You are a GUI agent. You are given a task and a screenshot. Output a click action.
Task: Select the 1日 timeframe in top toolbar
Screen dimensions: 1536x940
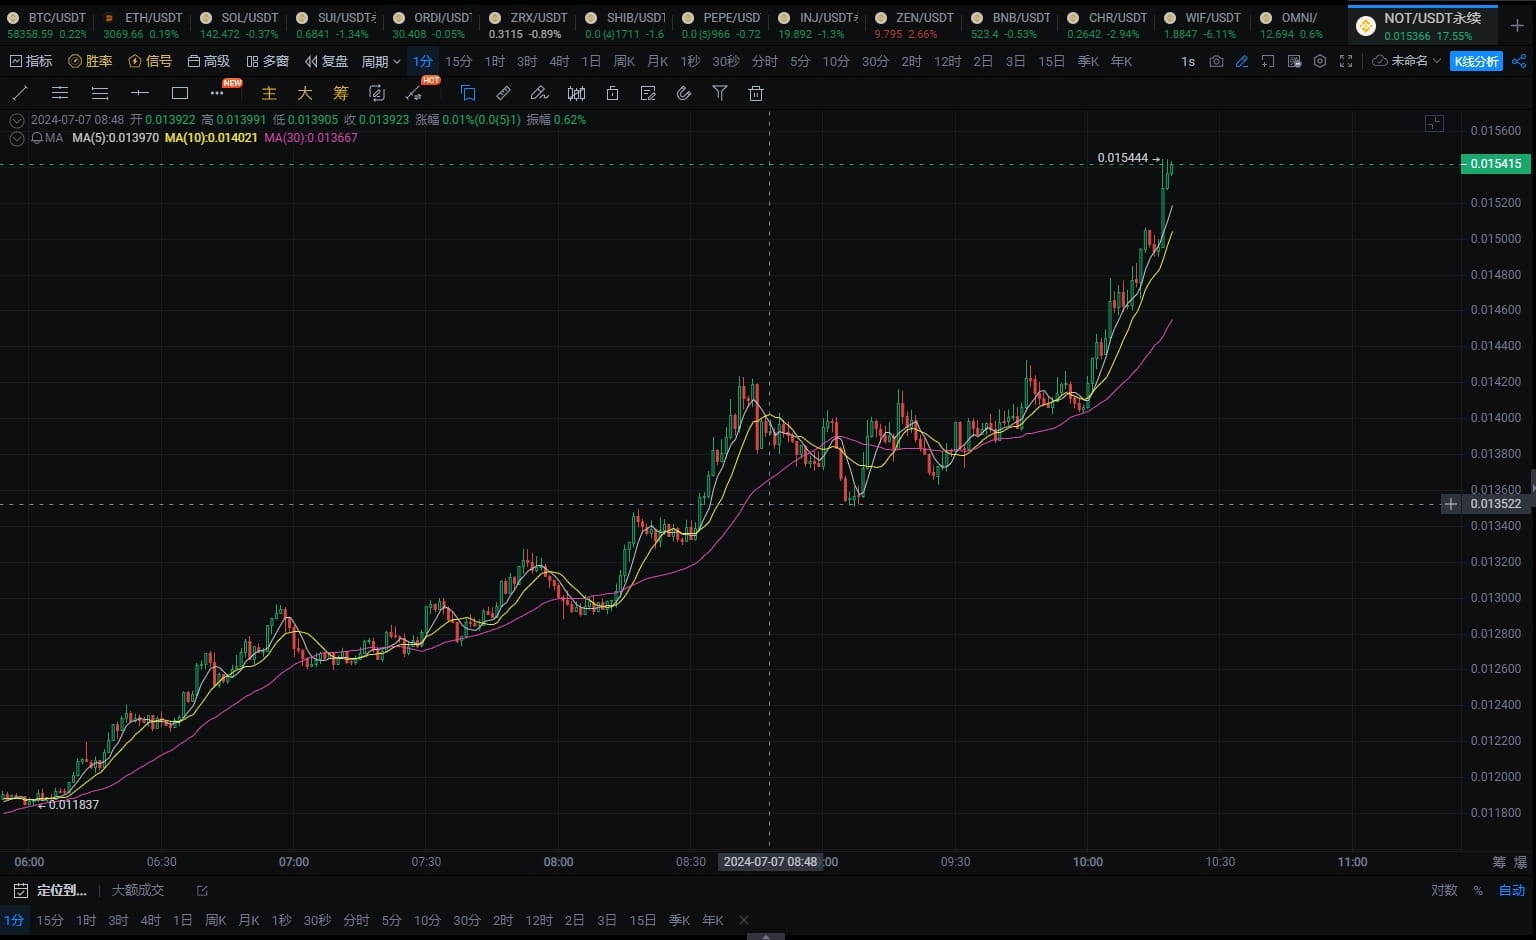pyautogui.click(x=591, y=61)
